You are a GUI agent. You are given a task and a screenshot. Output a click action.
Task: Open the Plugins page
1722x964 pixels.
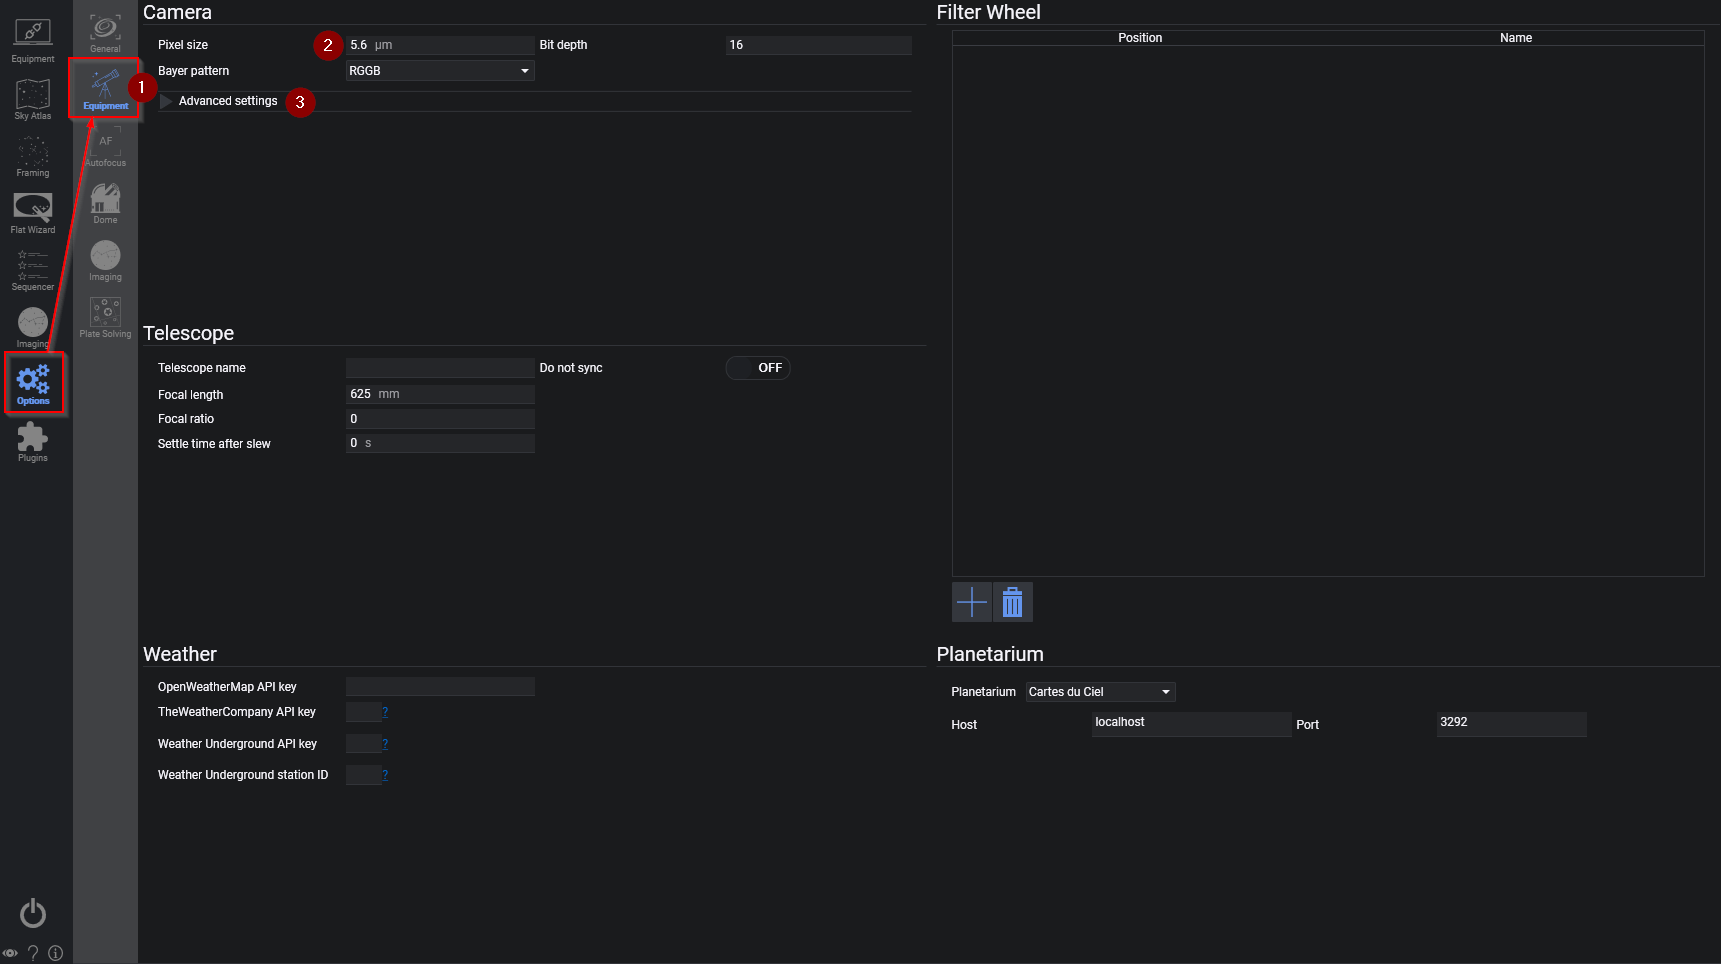tap(33, 441)
